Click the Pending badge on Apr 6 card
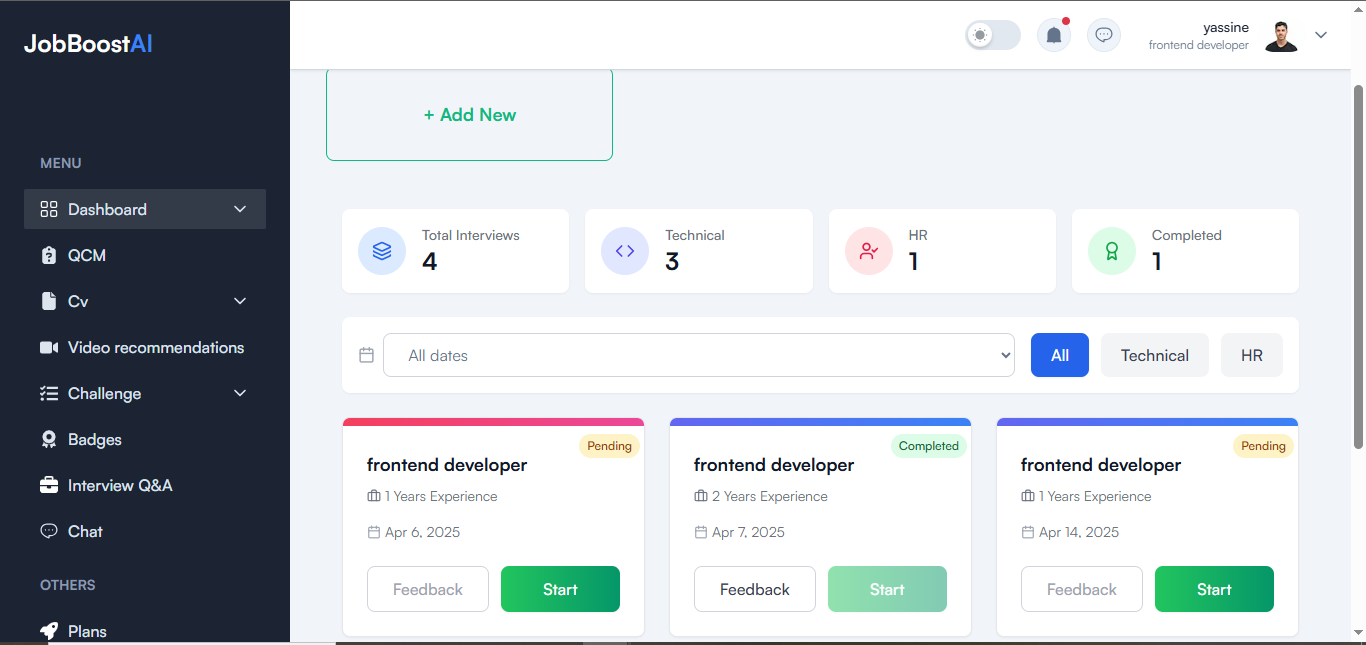This screenshot has width=1366, height=645. [609, 446]
